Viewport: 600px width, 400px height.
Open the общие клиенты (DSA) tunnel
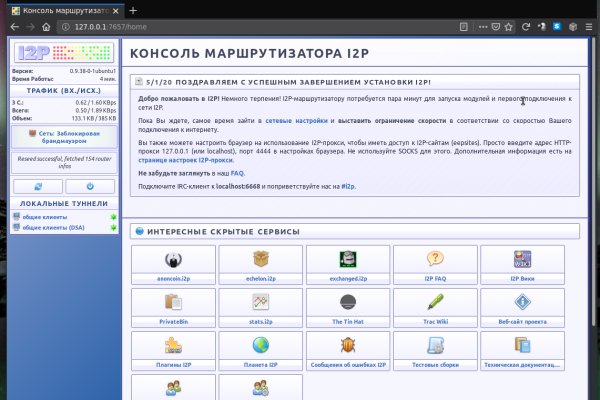[52, 227]
